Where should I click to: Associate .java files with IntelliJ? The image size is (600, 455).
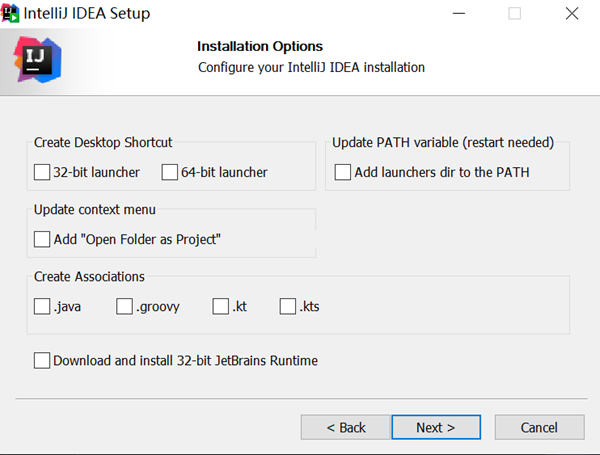[x=42, y=306]
